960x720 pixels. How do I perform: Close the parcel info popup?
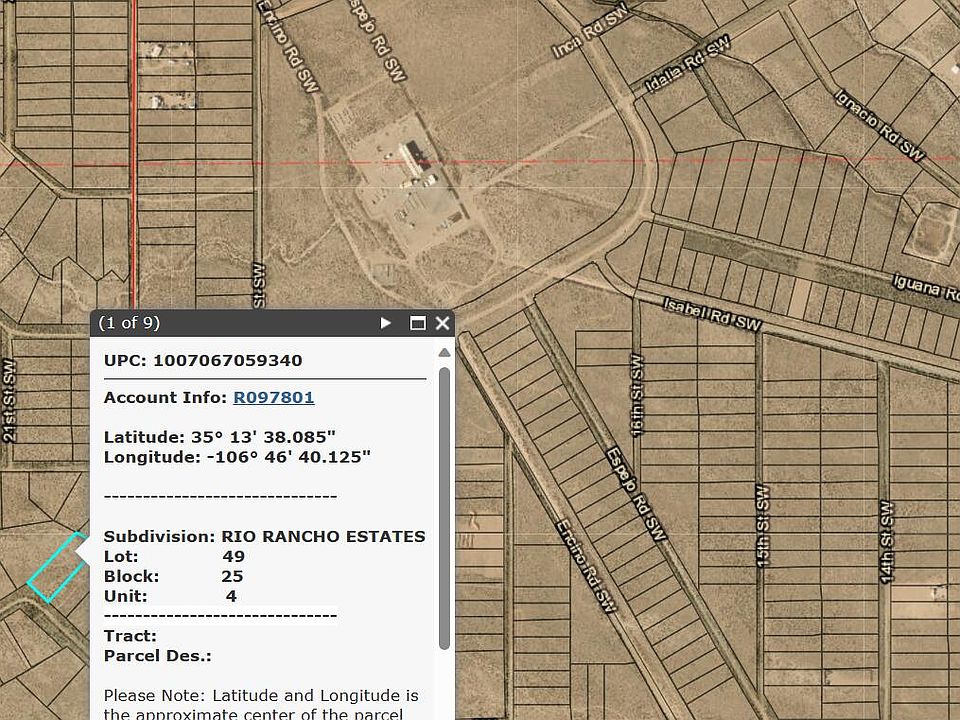pyautogui.click(x=442, y=323)
